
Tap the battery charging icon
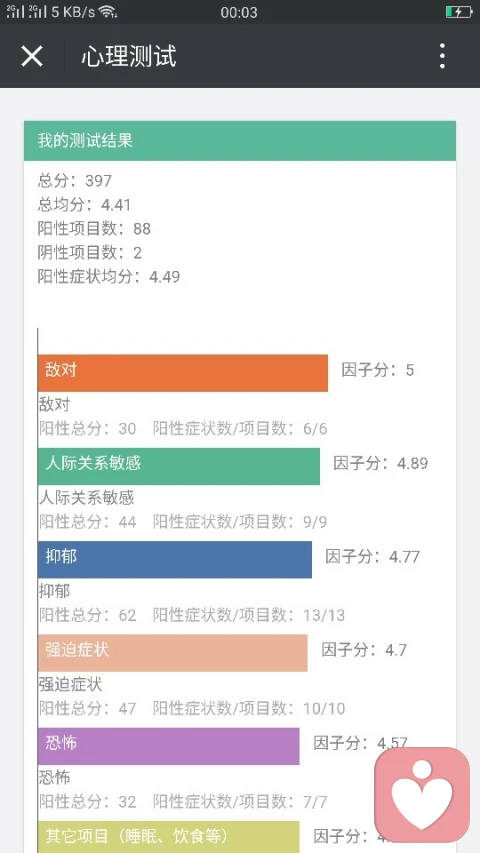click(458, 12)
